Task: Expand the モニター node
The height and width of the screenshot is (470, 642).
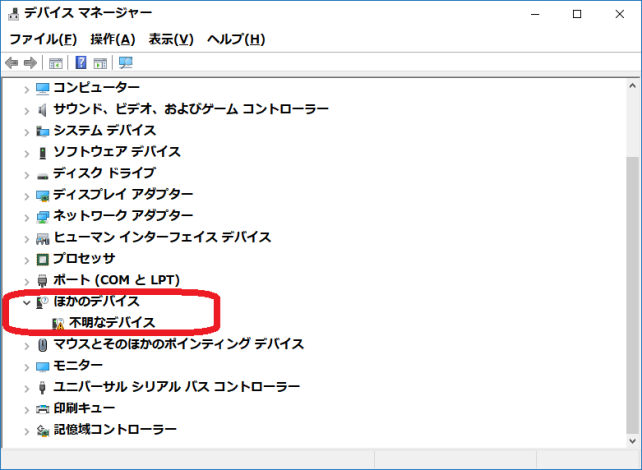Action: pos(27,367)
